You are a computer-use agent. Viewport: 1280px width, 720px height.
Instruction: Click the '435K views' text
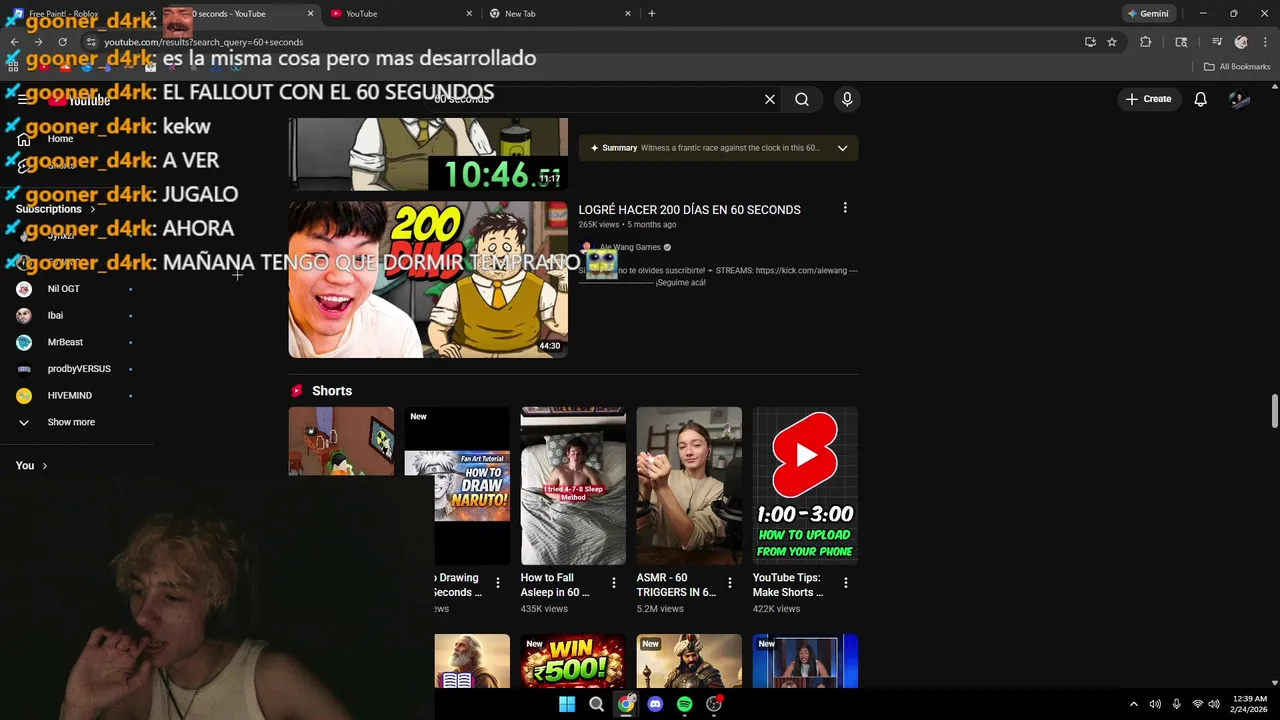[x=544, y=608]
